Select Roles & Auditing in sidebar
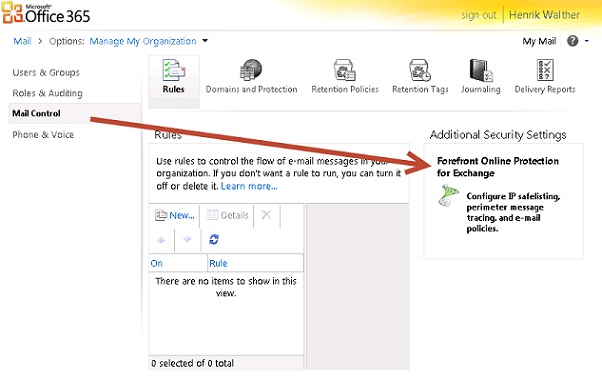Viewport: 602px width, 380px height. (x=47, y=93)
